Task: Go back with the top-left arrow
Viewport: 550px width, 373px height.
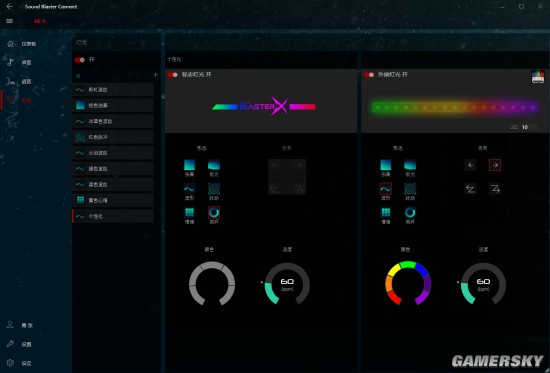Action: tap(9, 6)
